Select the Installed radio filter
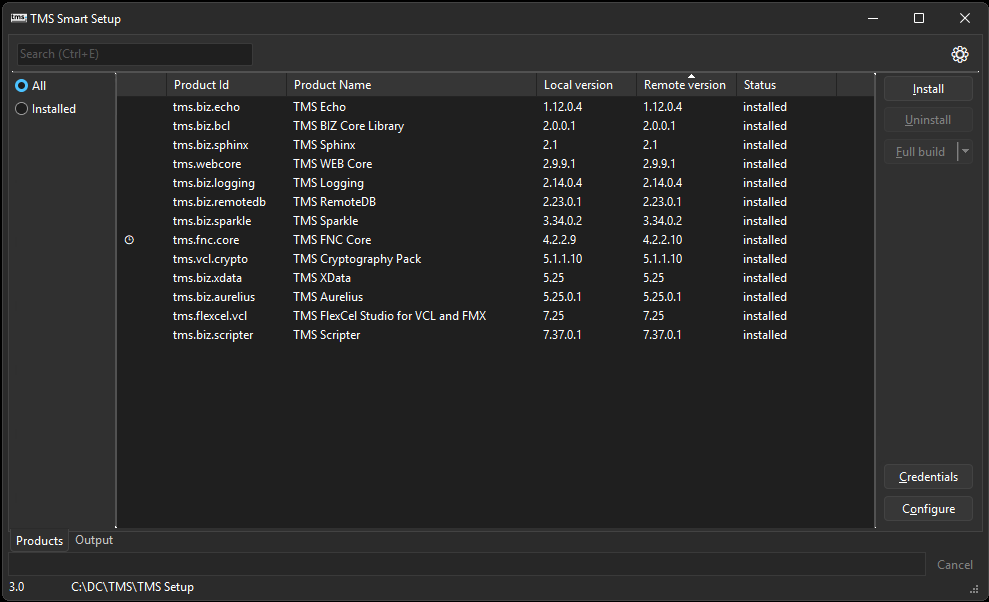Image resolution: width=989 pixels, height=602 pixels. tap(22, 109)
